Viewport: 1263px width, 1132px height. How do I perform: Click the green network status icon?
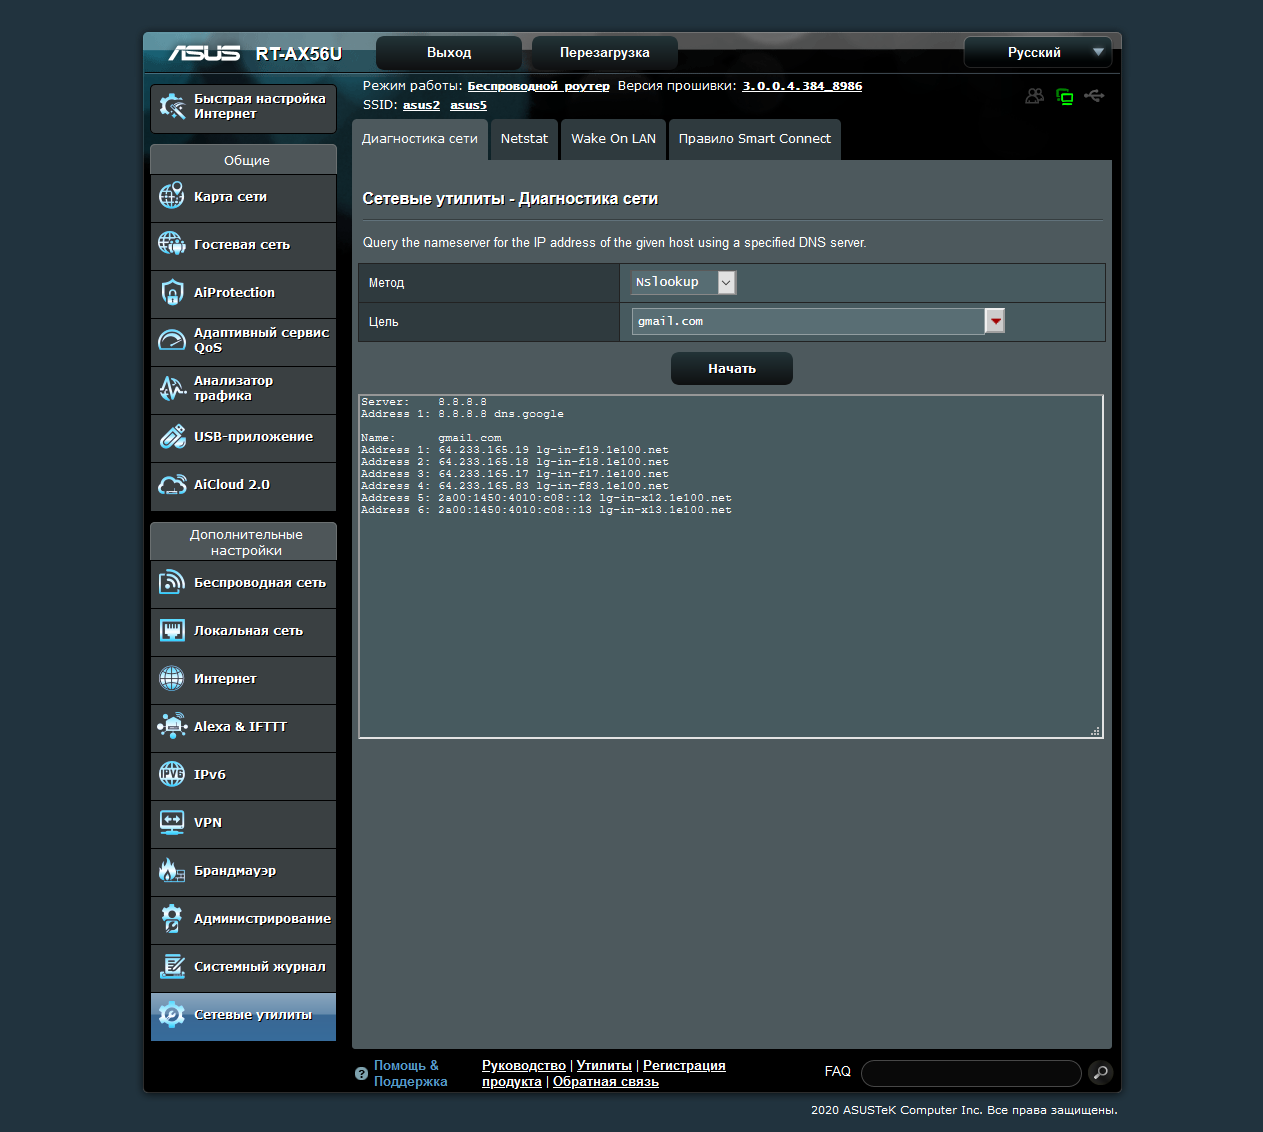pyautogui.click(x=1065, y=97)
